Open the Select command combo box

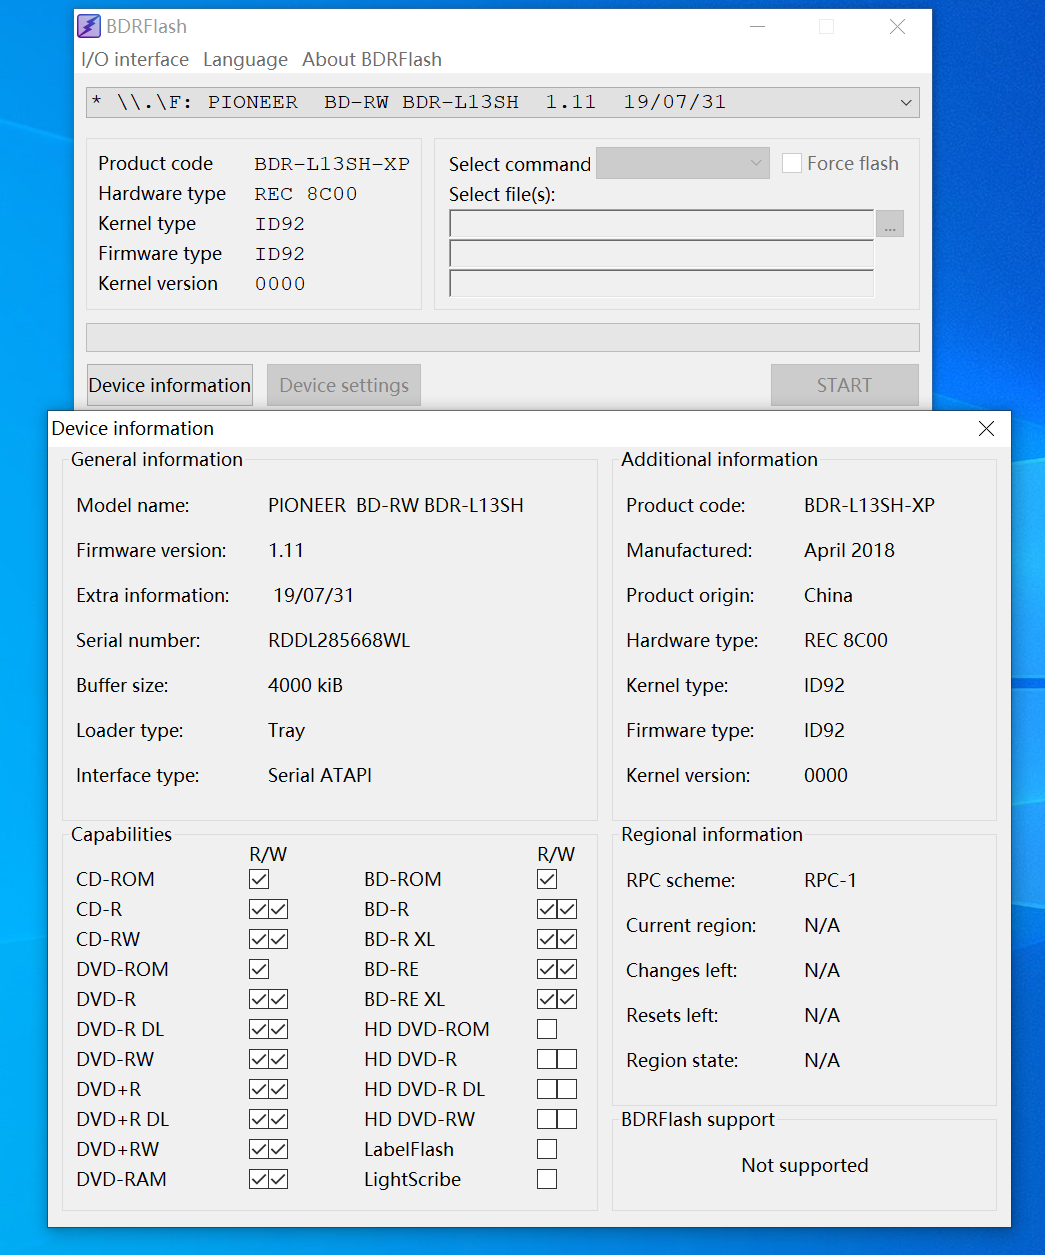683,163
